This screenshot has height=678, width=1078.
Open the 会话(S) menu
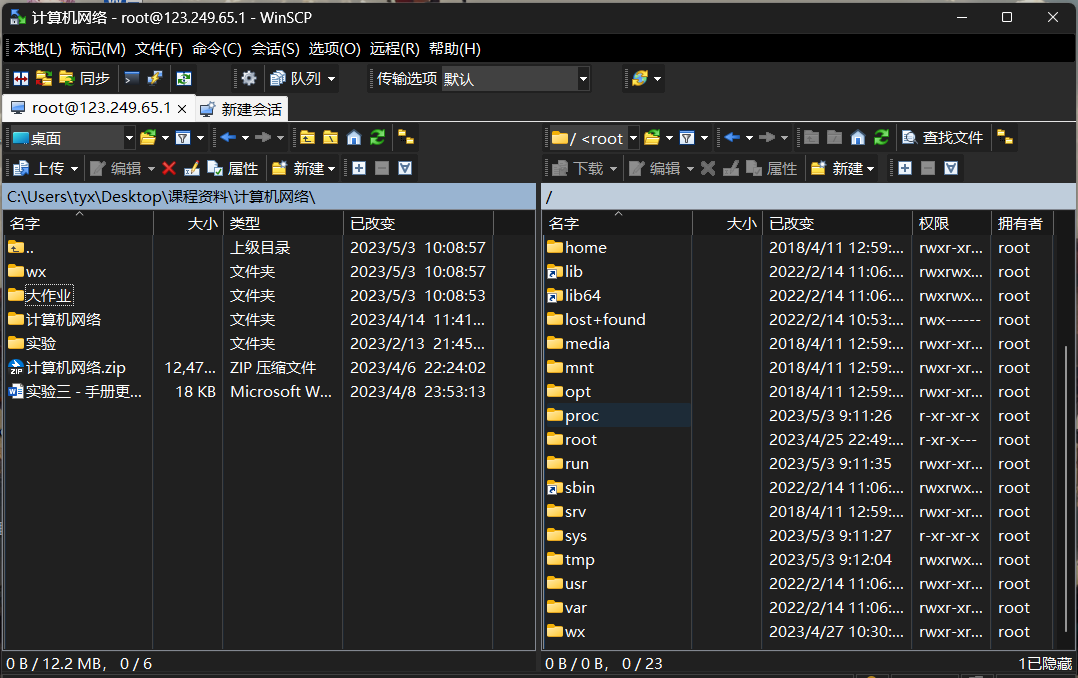(x=275, y=49)
